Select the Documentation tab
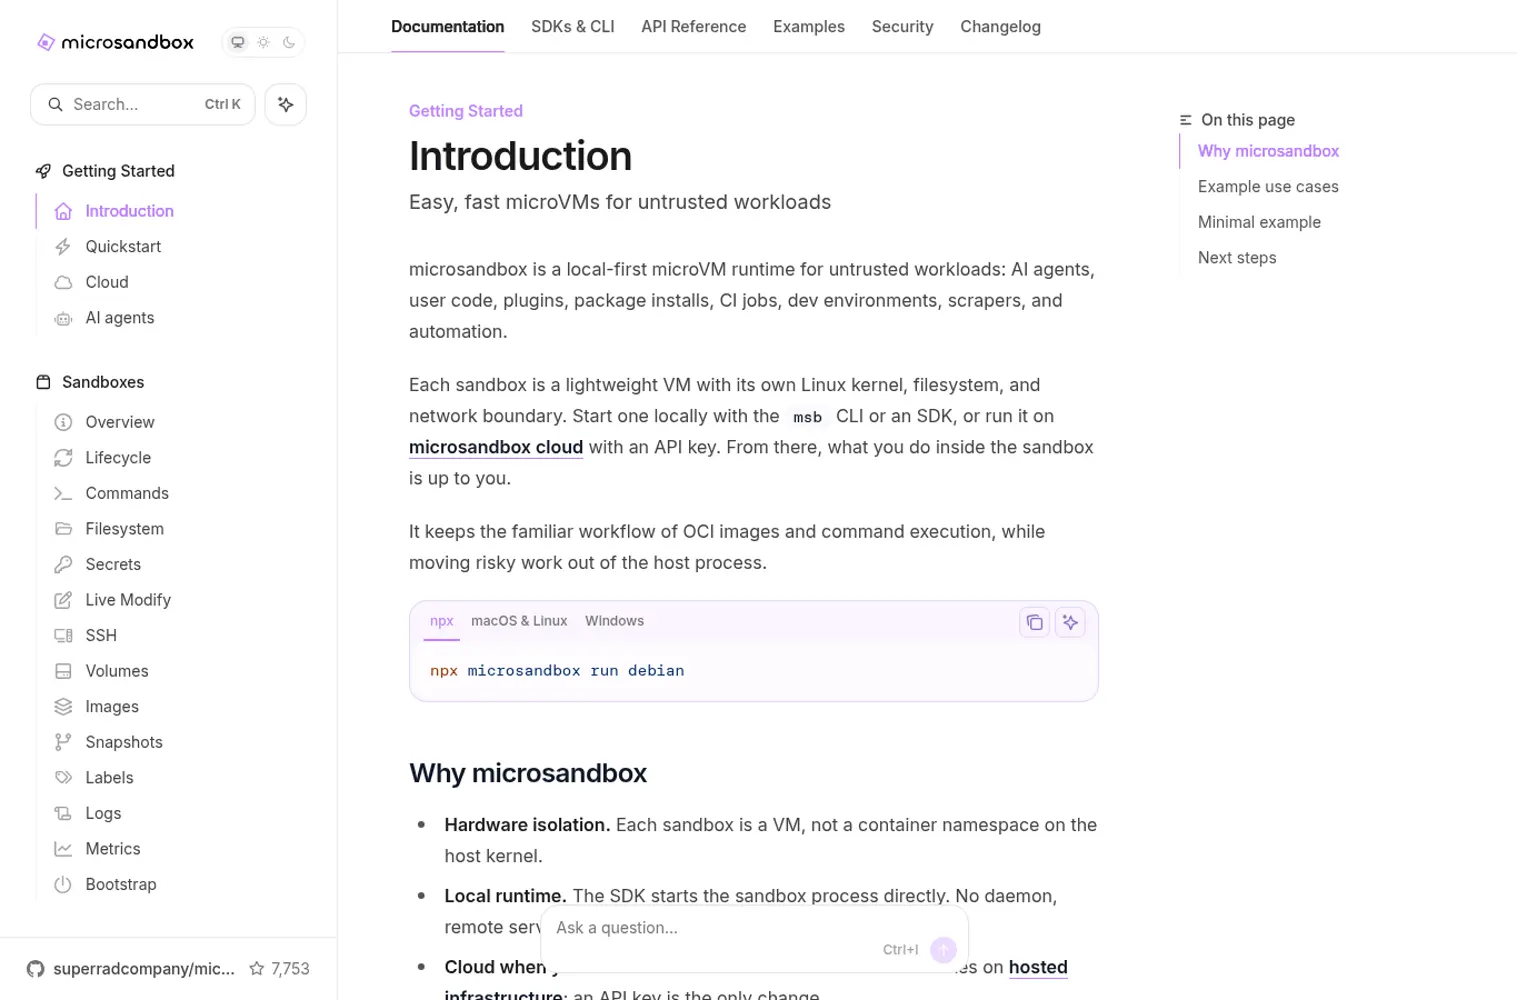Screen dimensions: 1517x1000 448,27
